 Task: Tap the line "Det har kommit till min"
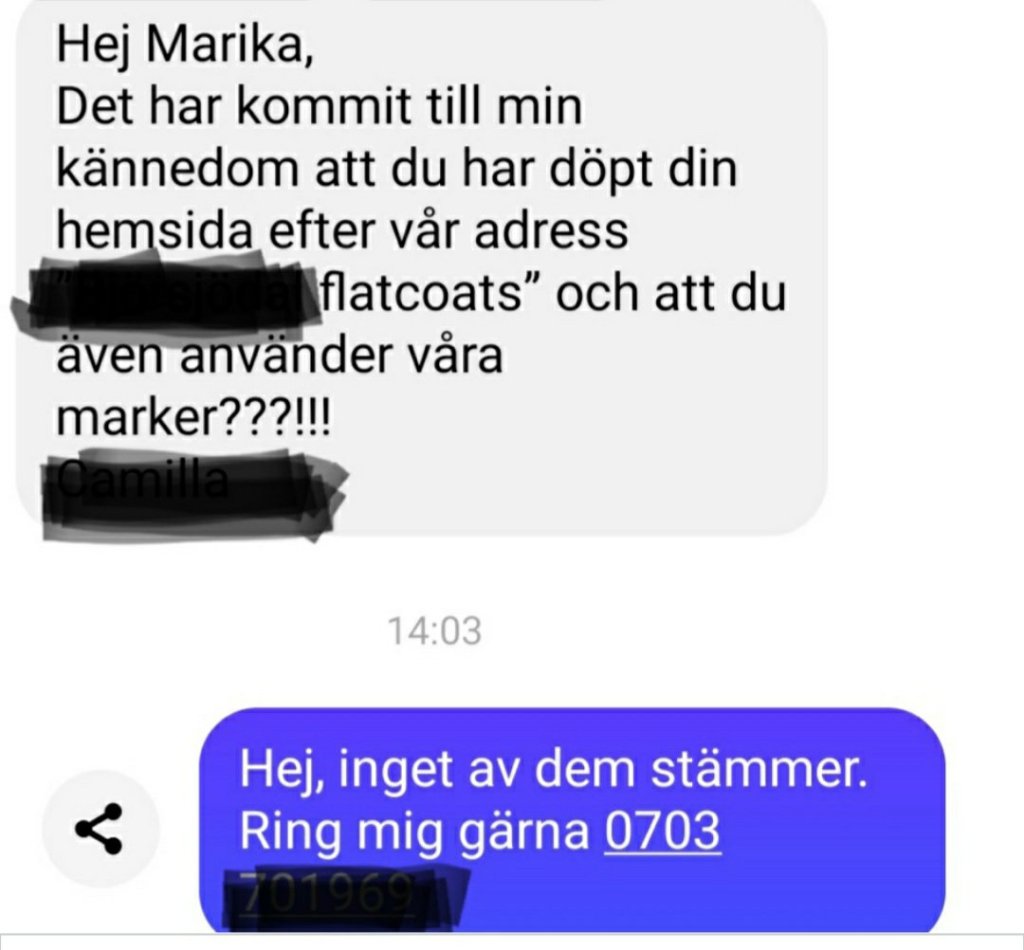[x=319, y=106]
